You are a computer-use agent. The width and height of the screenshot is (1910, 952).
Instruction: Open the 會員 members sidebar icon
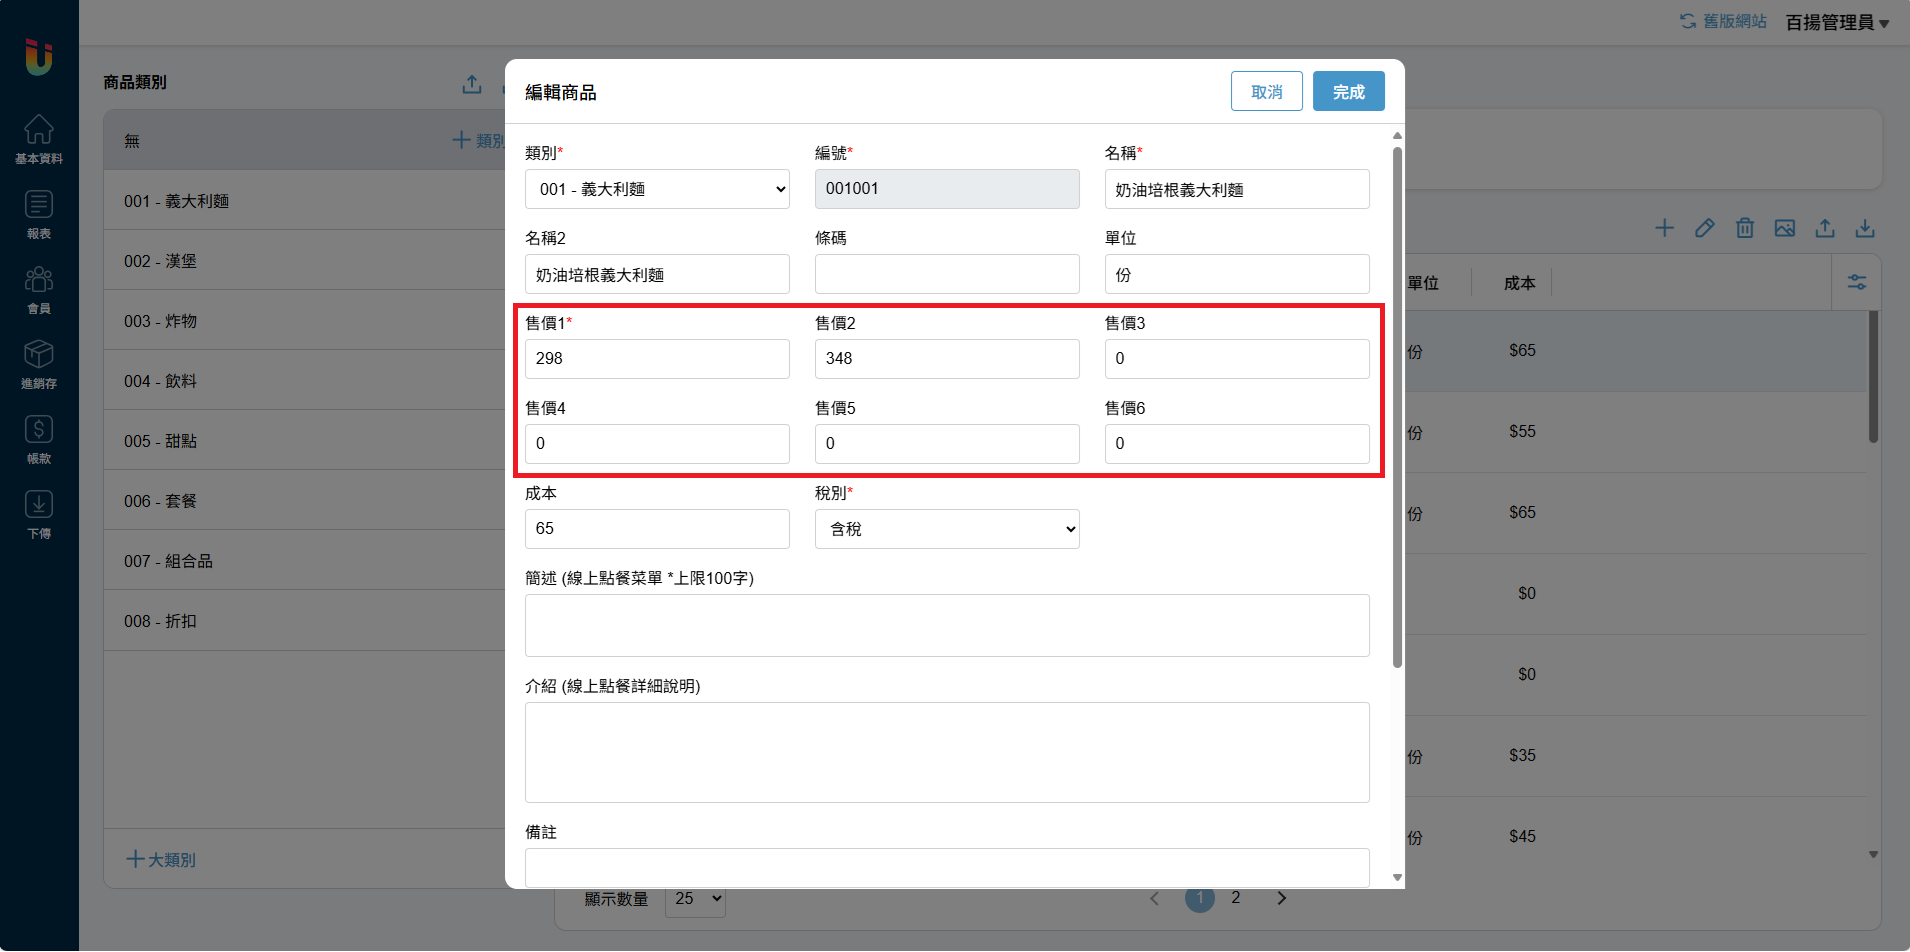coord(39,289)
